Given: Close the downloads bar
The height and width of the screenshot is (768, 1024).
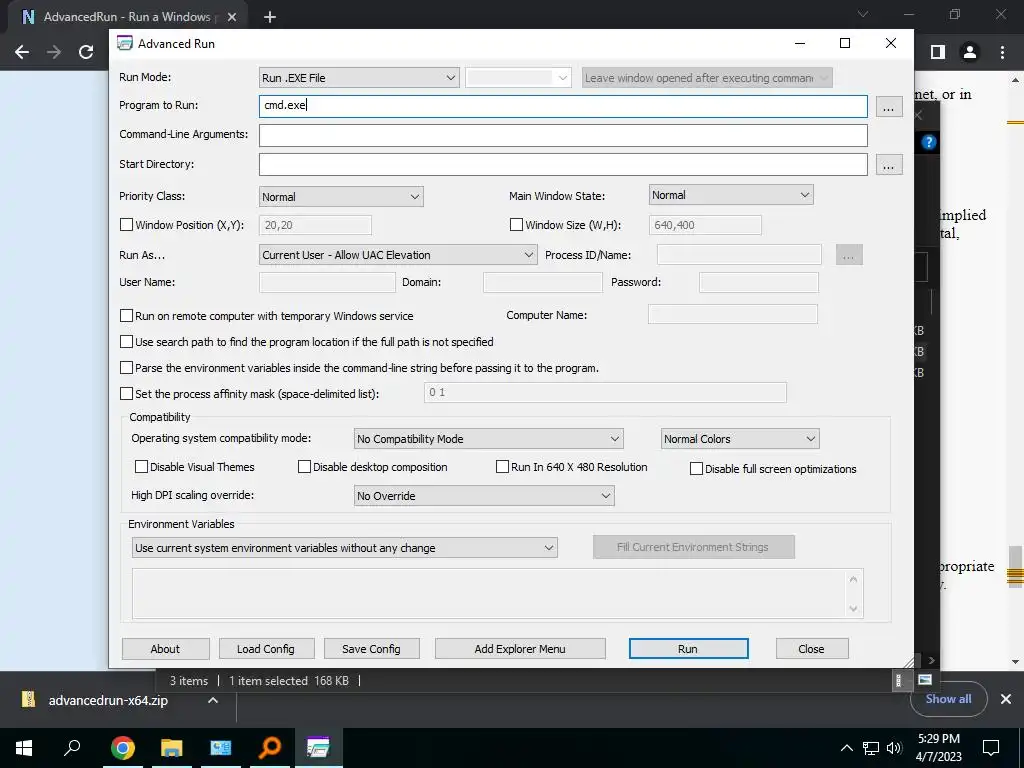Looking at the screenshot, I should (x=1006, y=699).
